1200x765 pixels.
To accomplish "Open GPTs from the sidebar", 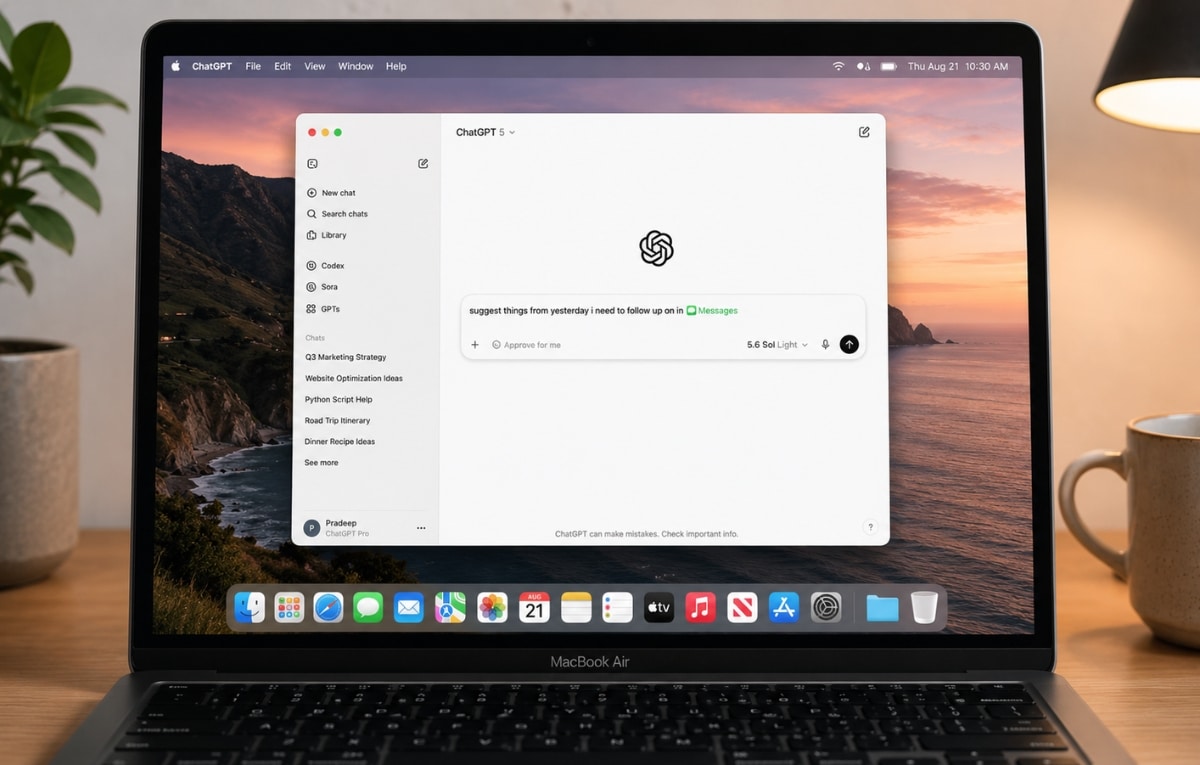I will (323, 309).
